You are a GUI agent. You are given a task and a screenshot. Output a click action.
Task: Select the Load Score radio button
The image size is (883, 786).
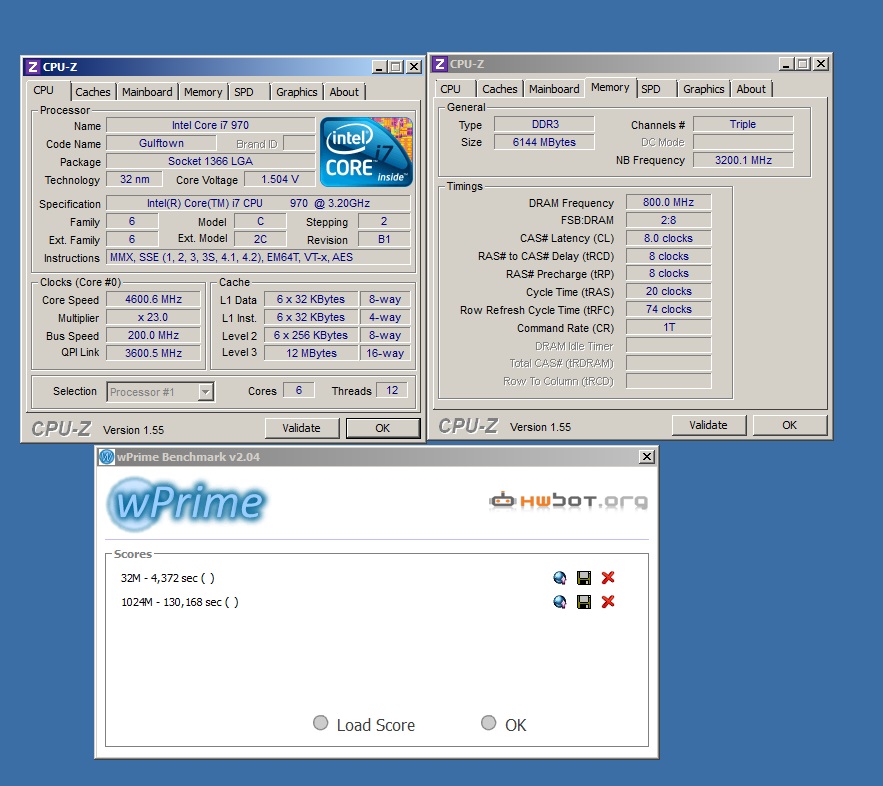(x=321, y=723)
